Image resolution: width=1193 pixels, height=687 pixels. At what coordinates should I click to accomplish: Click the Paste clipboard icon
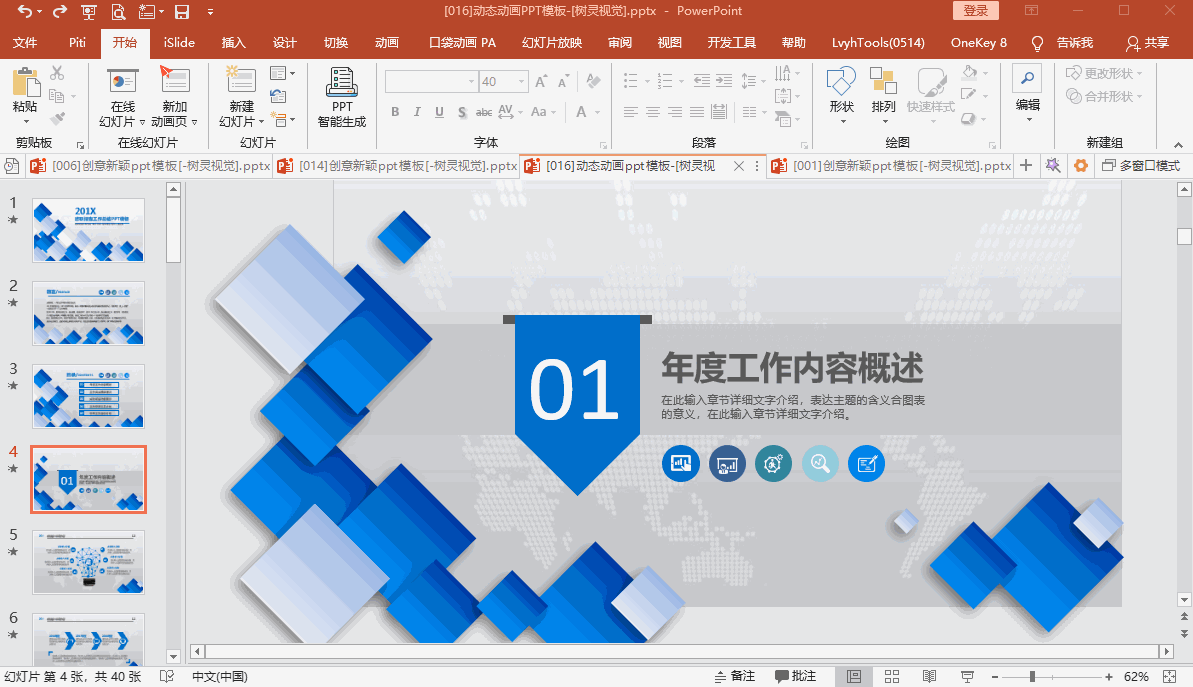point(25,83)
